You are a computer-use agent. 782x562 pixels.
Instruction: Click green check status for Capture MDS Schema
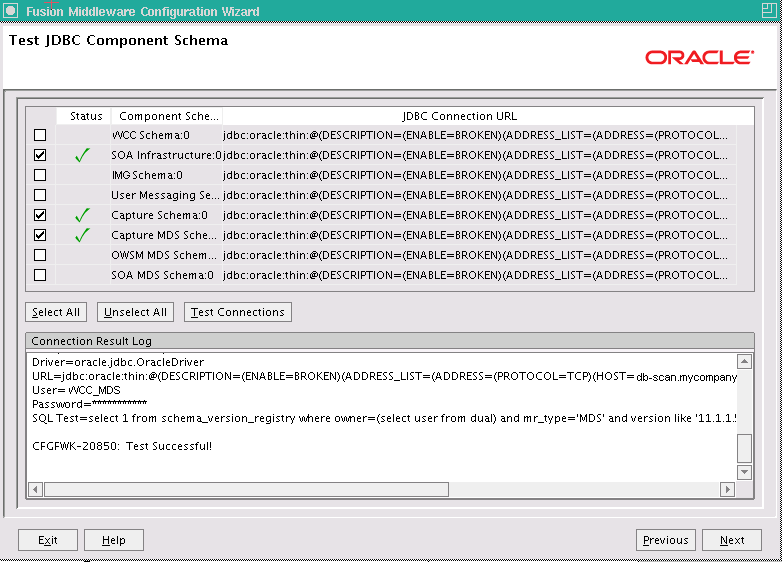[82, 235]
